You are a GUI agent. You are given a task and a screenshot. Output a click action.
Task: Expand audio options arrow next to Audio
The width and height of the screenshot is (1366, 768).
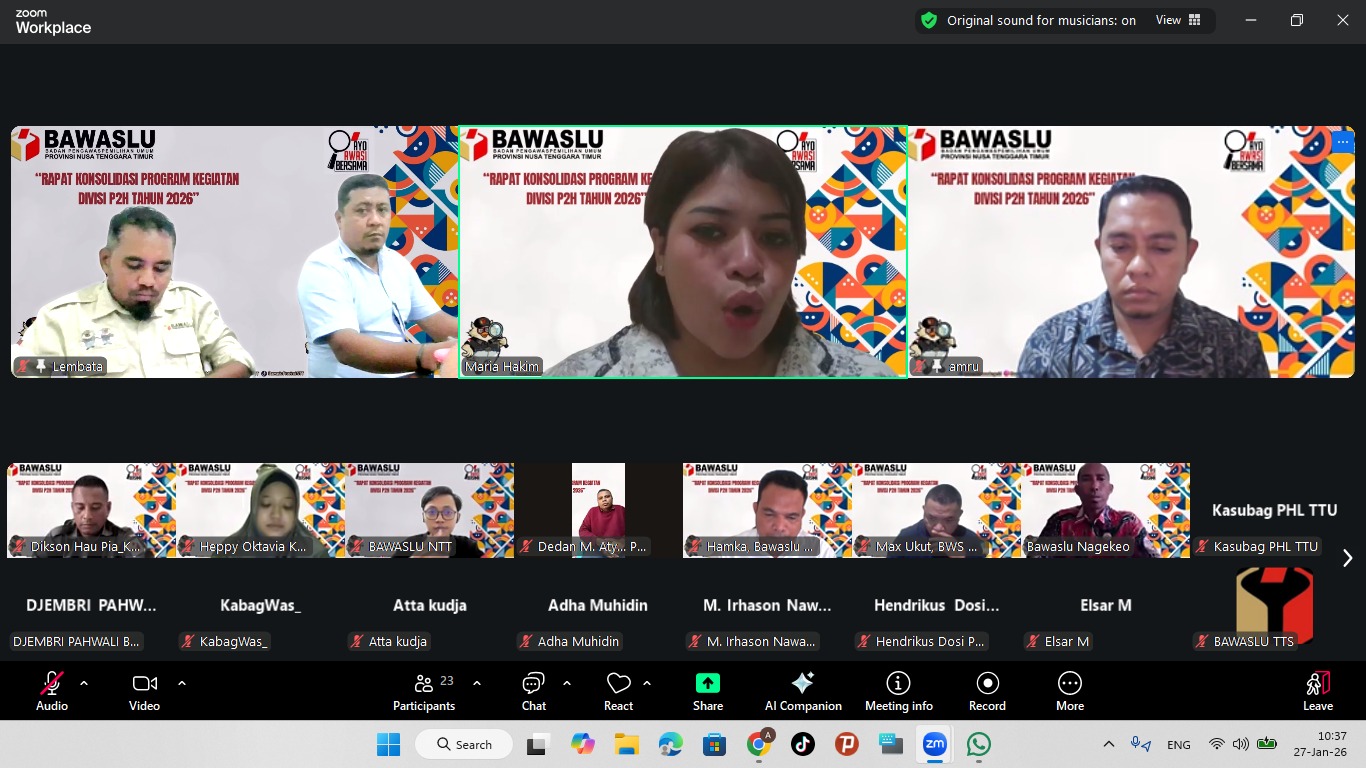[84, 683]
